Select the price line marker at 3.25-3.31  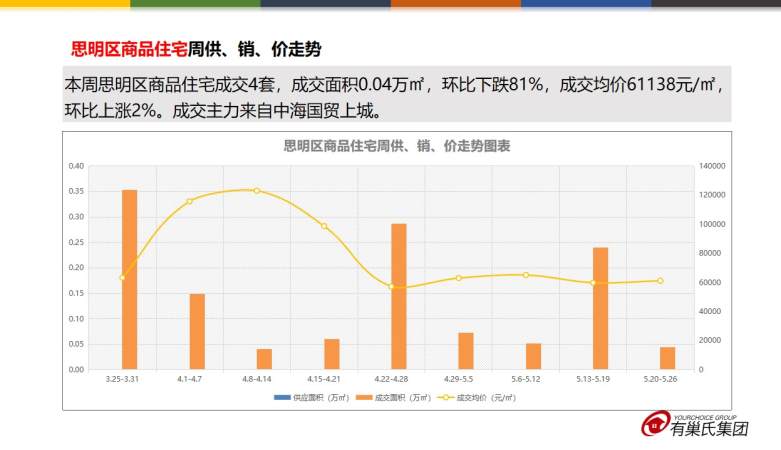click(x=122, y=278)
